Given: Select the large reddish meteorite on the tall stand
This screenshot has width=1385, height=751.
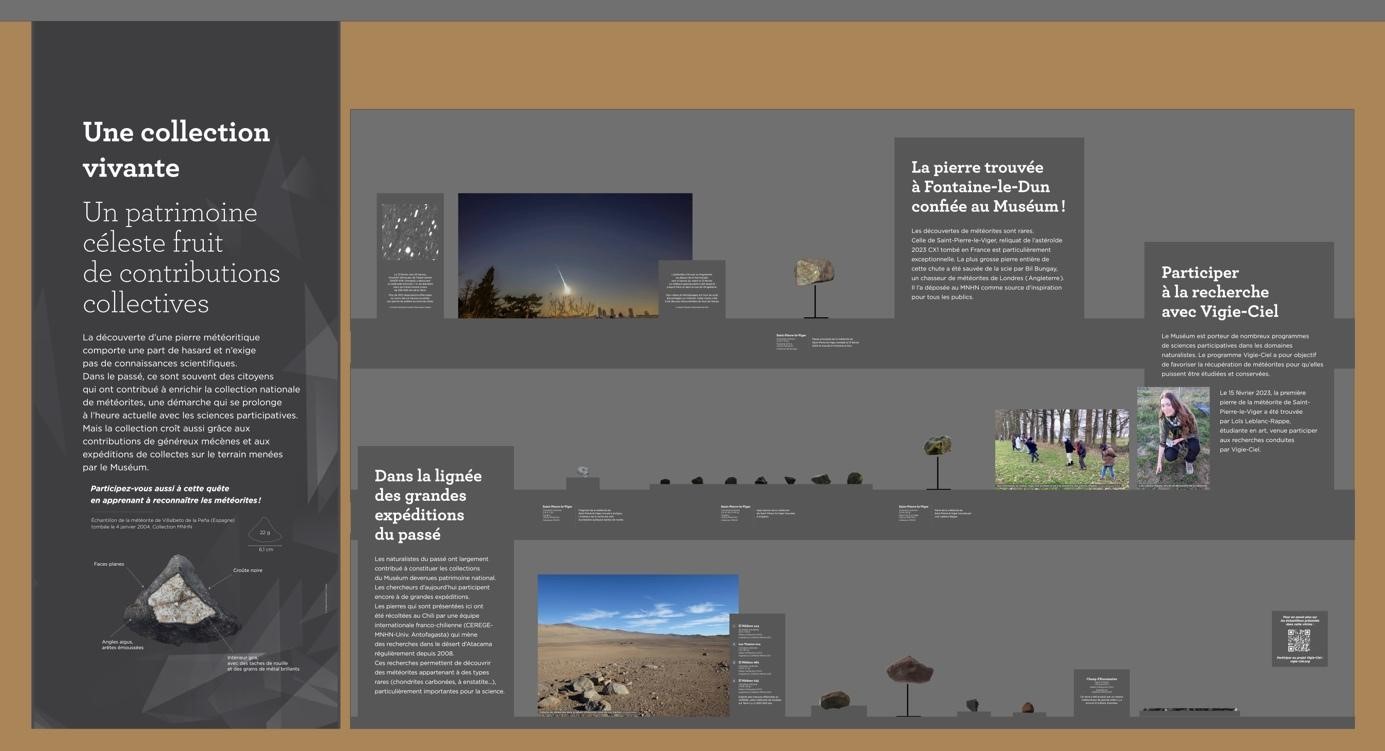Looking at the screenshot, I should coord(909,684).
